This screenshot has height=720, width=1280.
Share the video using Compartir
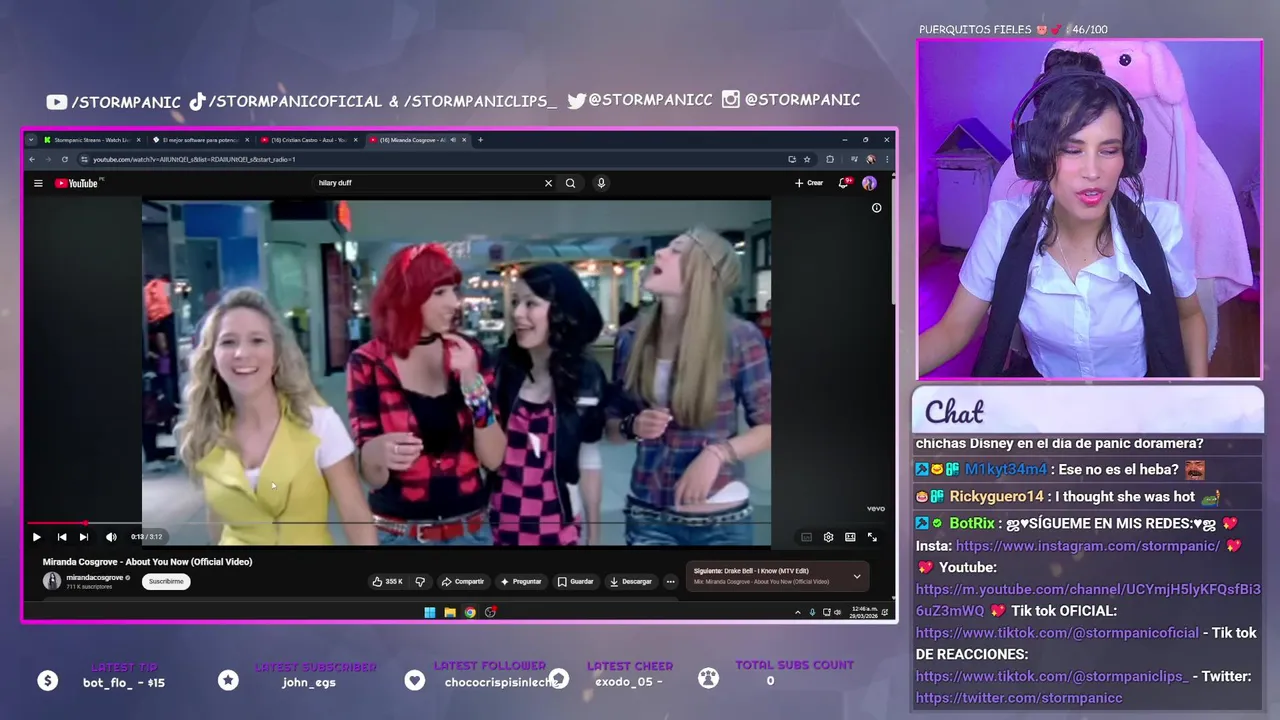[x=463, y=581]
